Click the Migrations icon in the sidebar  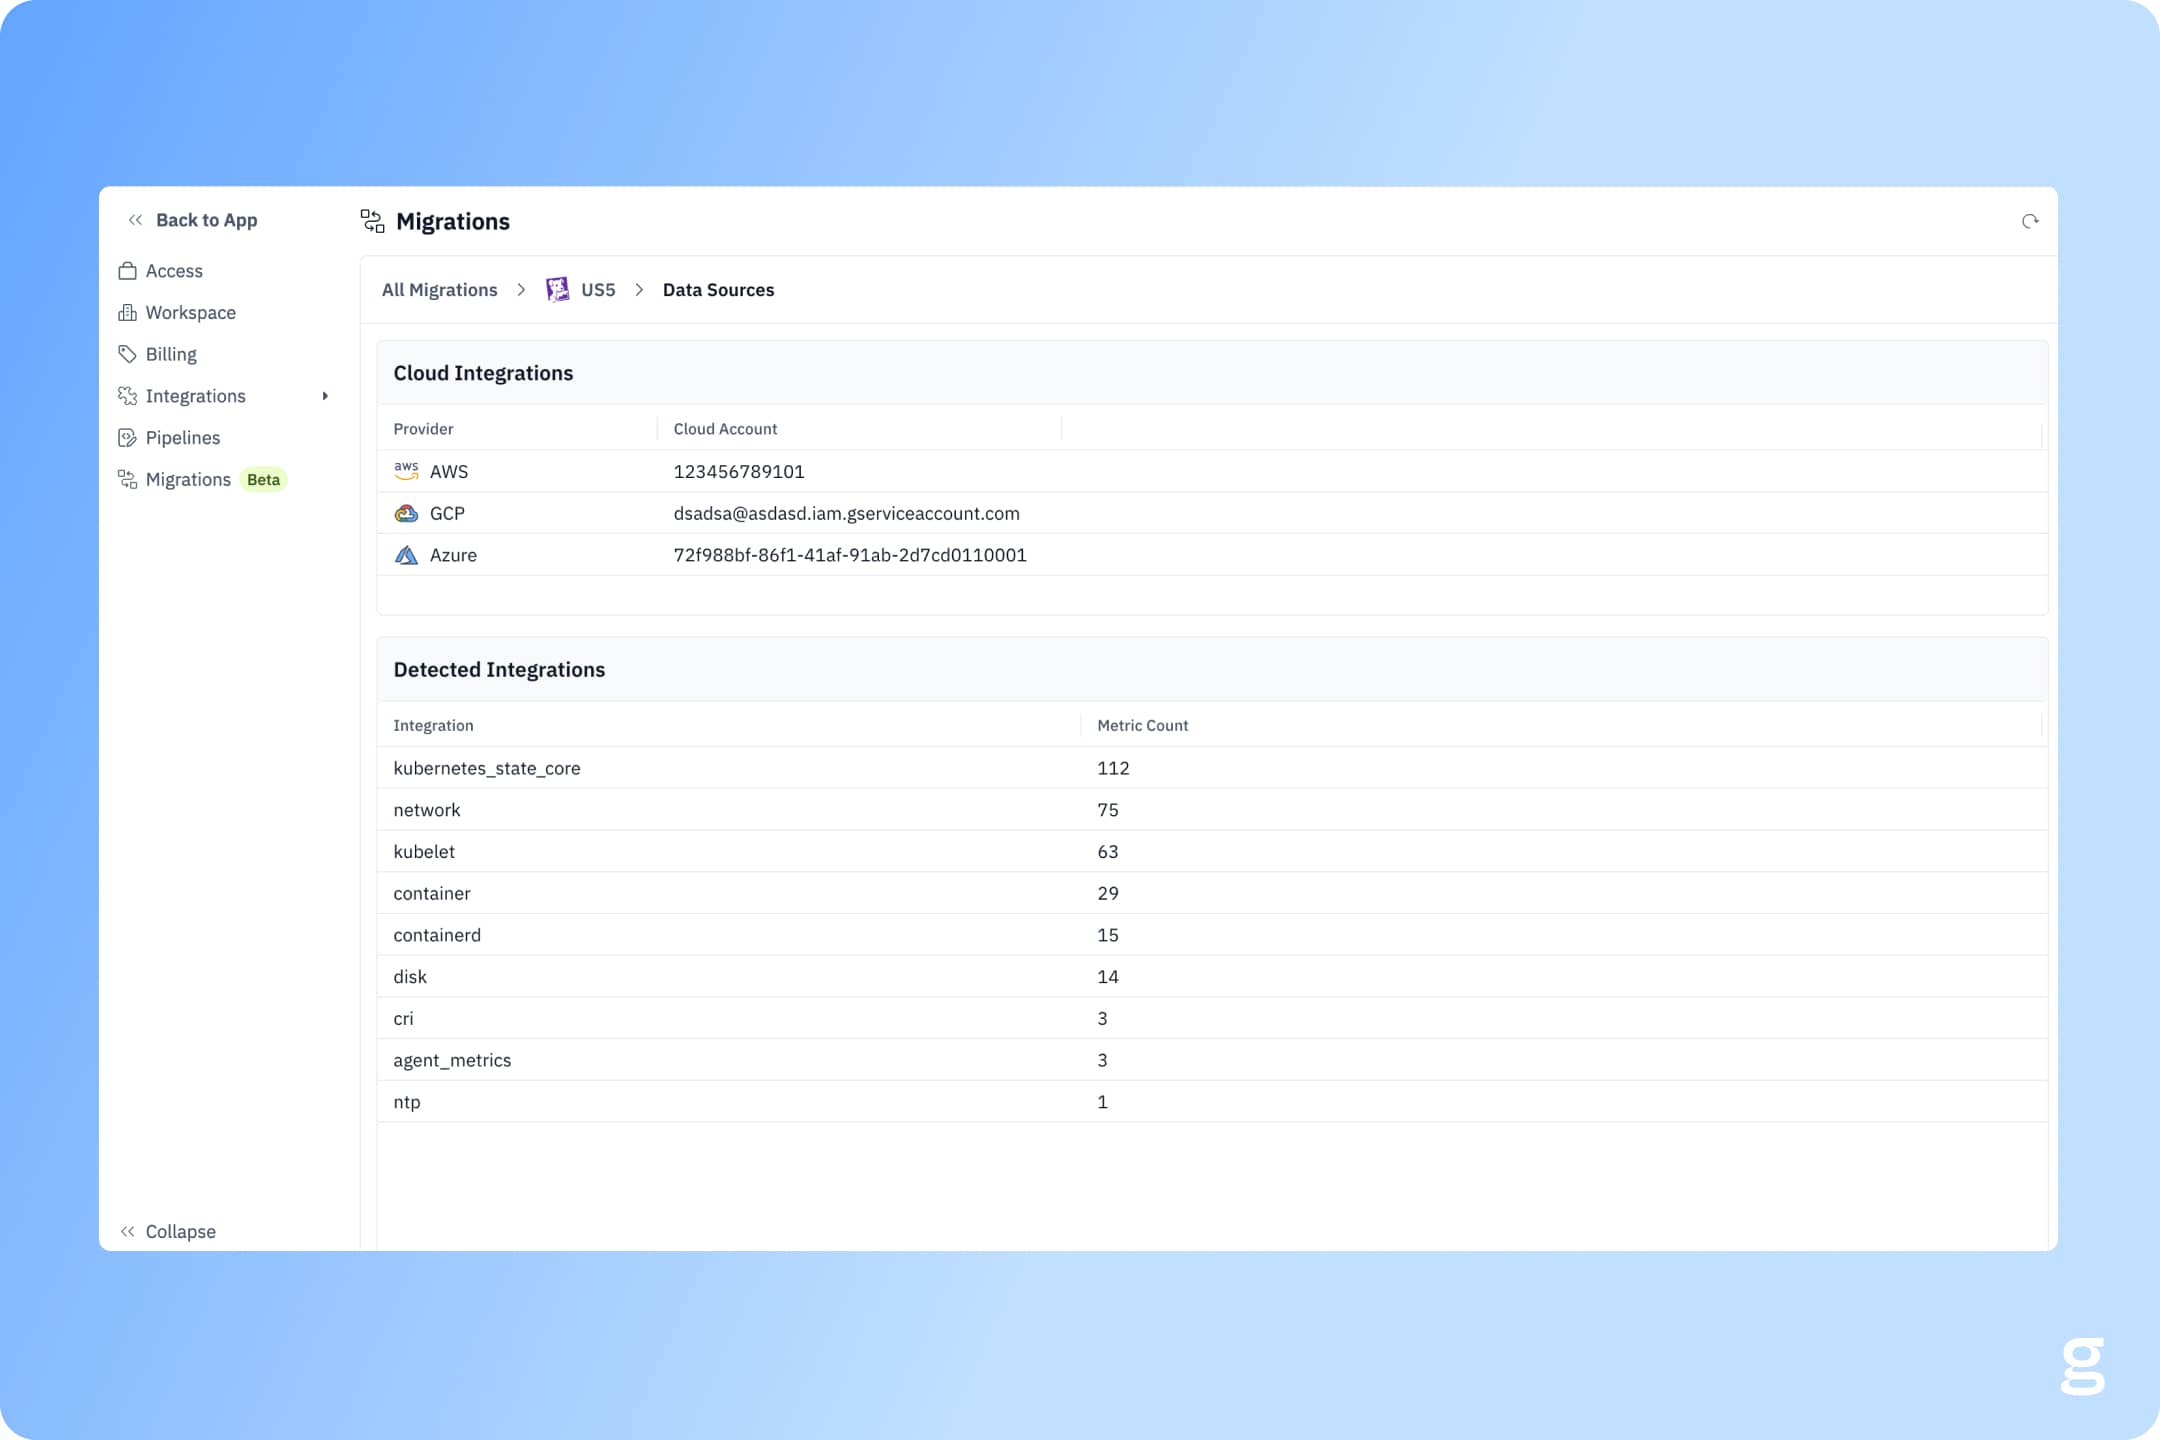[127, 480]
